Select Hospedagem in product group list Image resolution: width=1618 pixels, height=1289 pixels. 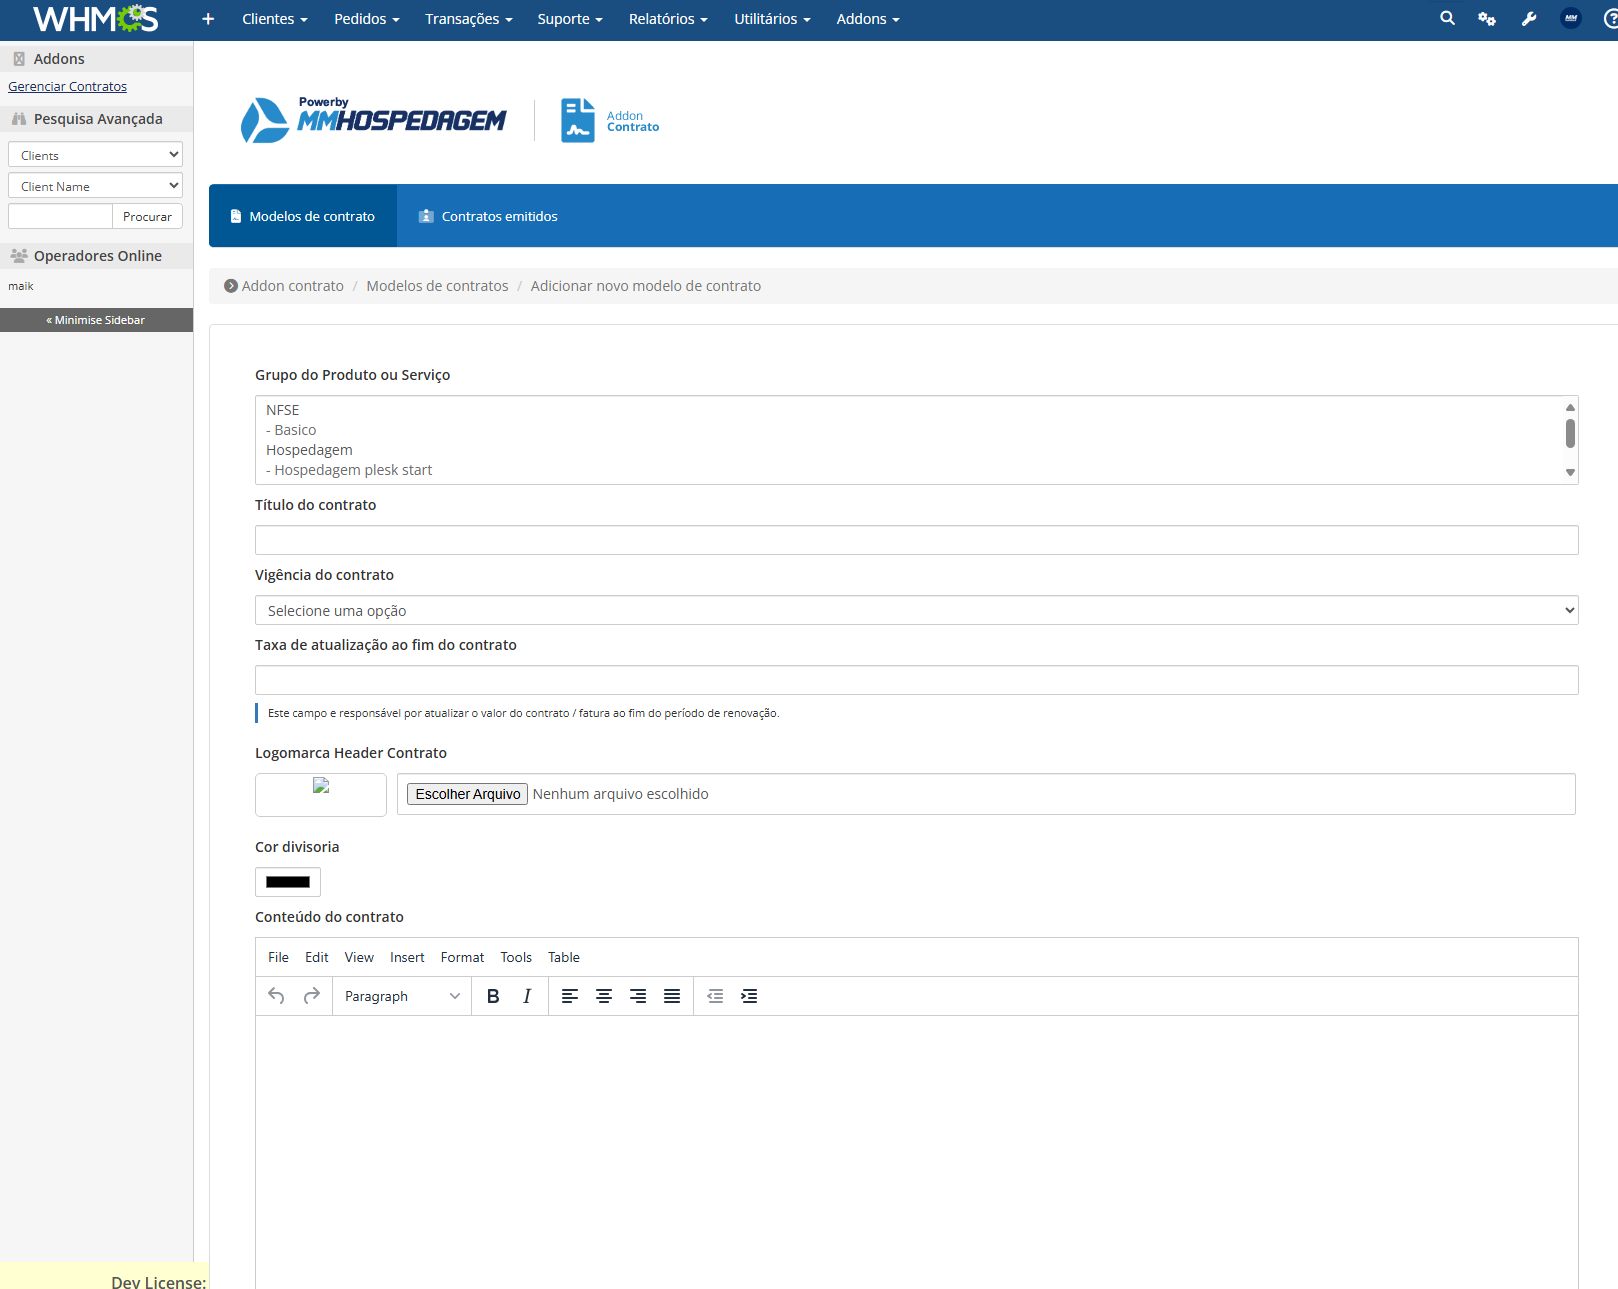coord(910,450)
